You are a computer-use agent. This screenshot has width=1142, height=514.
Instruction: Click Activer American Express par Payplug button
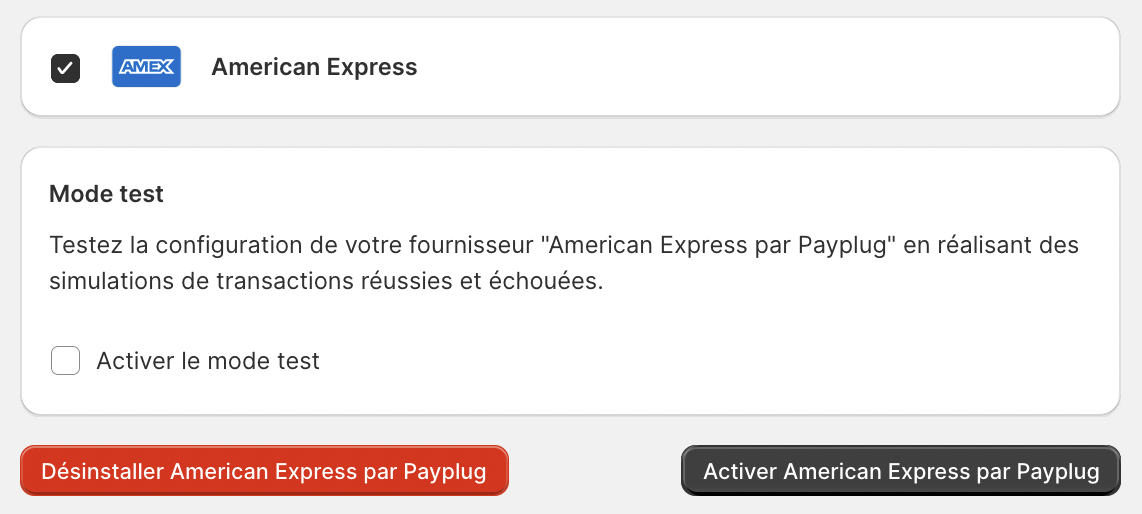[x=901, y=471]
